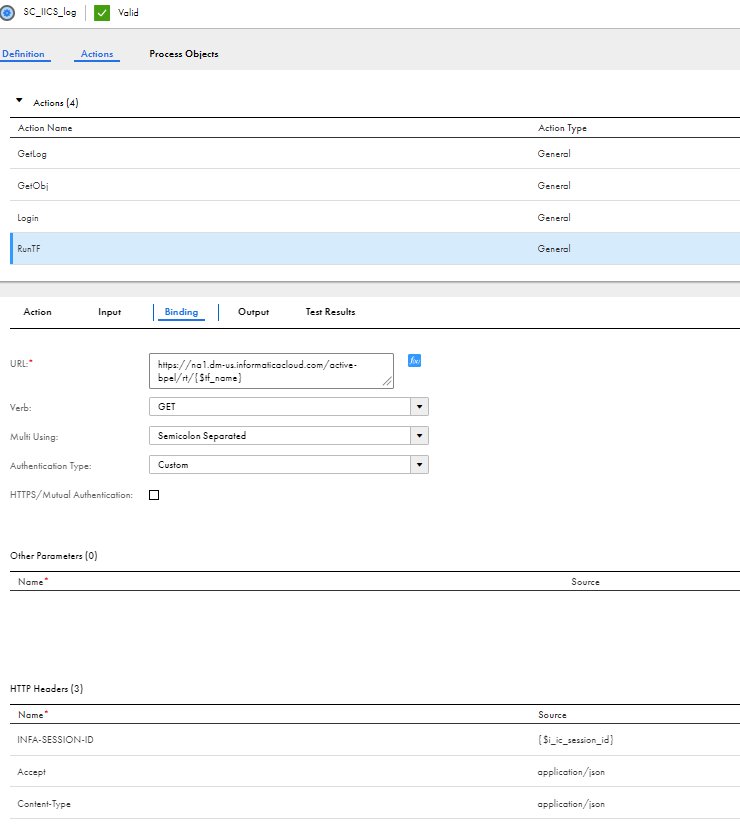Screen dimensions: 740x825
Task: Switch to the Actions top tab
Action: pyautogui.click(x=97, y=54)
